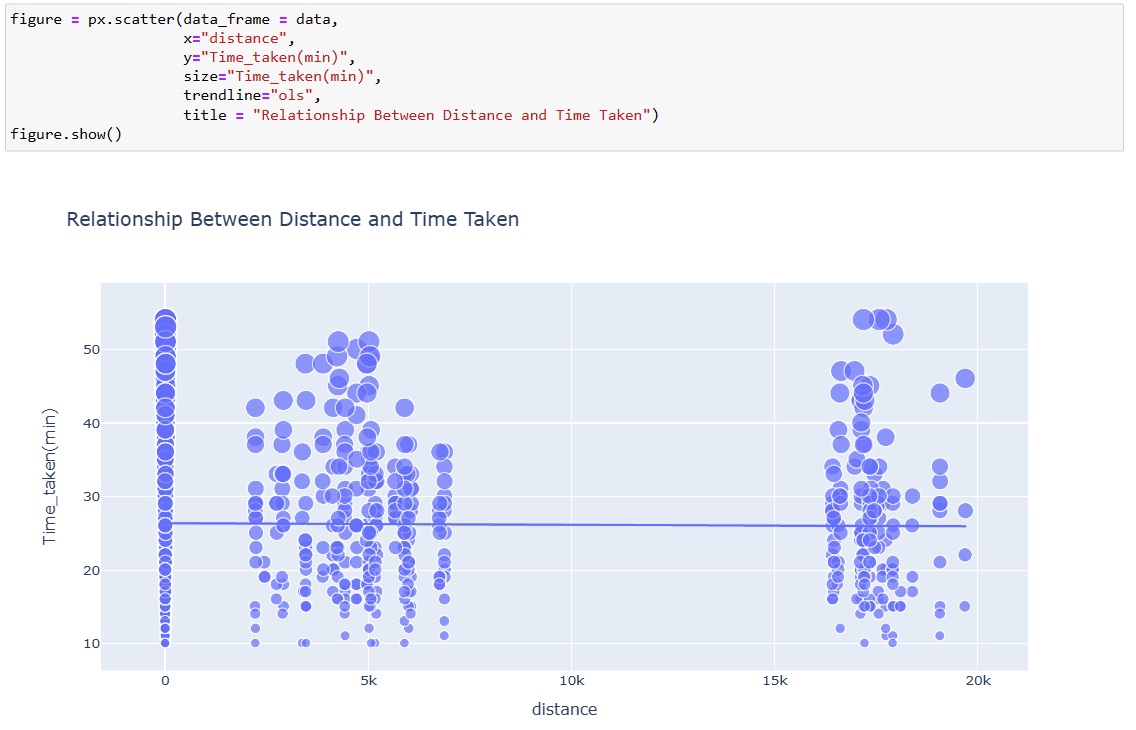Click the figure.show() line in code
1136x730 pixels.
click(65, 134)
